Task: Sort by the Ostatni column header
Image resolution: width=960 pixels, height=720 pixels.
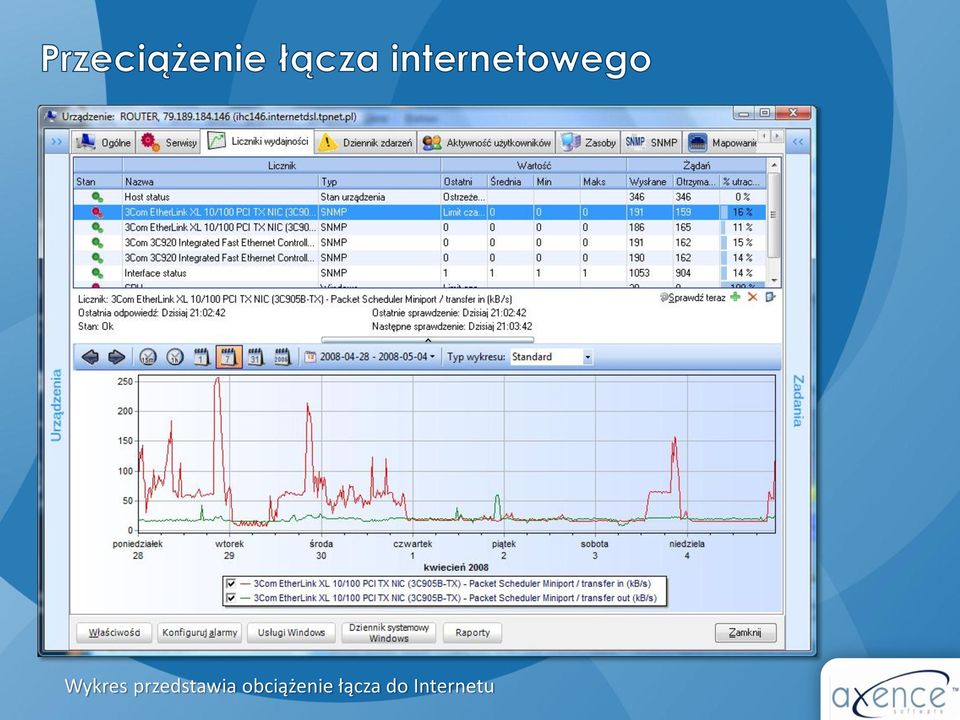Action: (x=464, y=182)
